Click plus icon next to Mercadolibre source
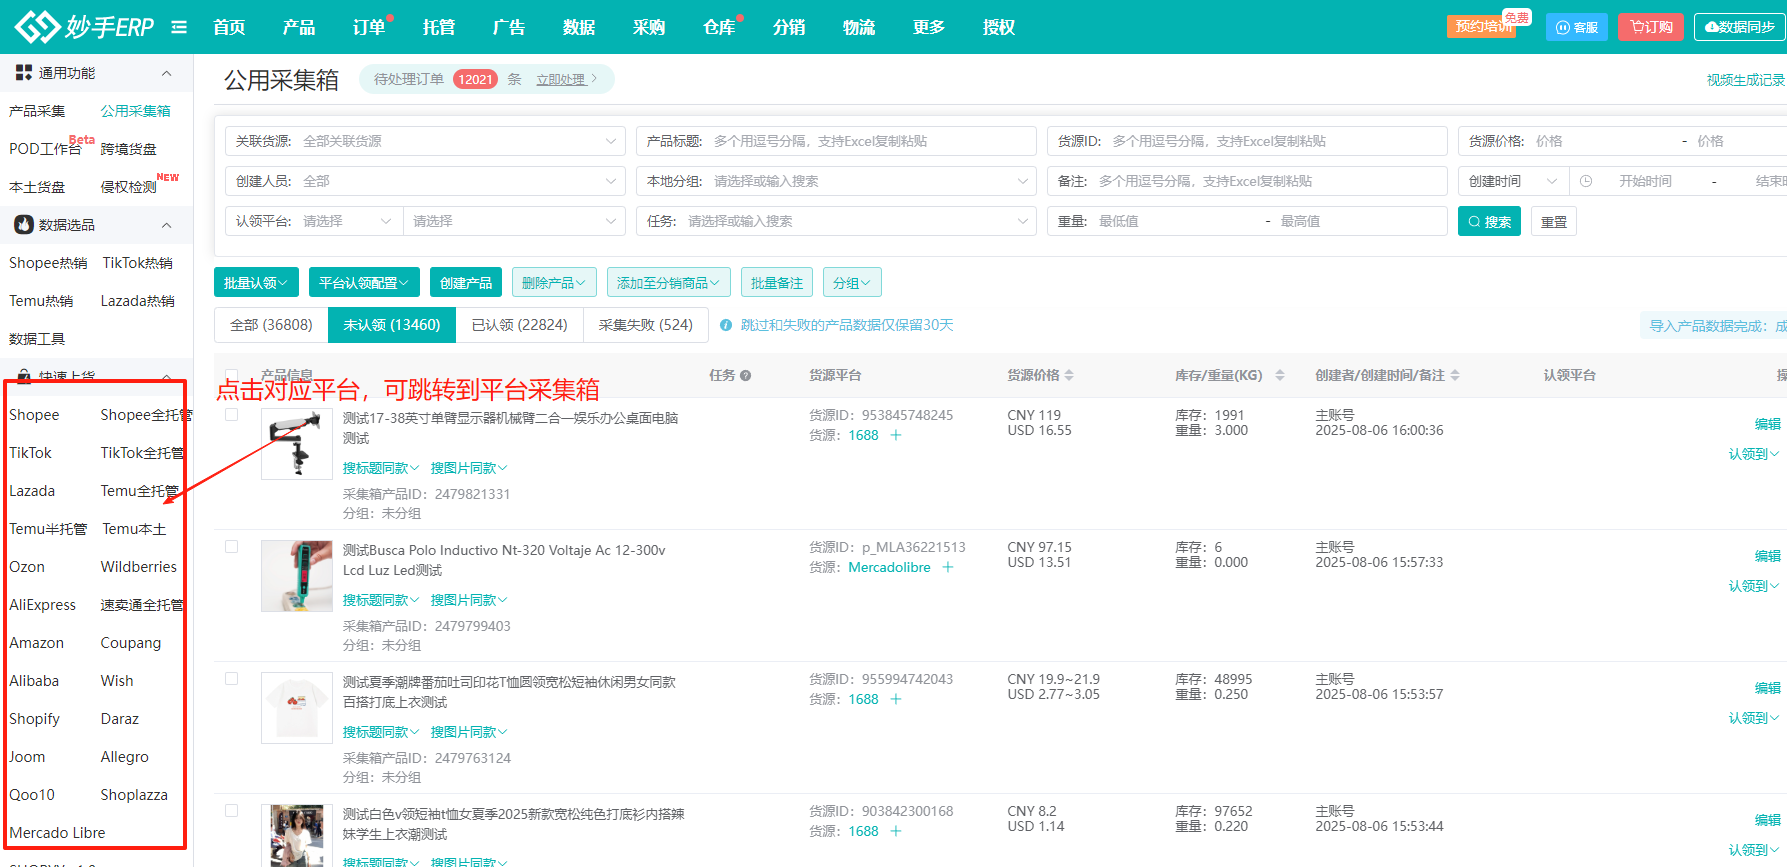The width and height of the screenshot is (1787, 867). pyautogui.click(x=948, y=567)
